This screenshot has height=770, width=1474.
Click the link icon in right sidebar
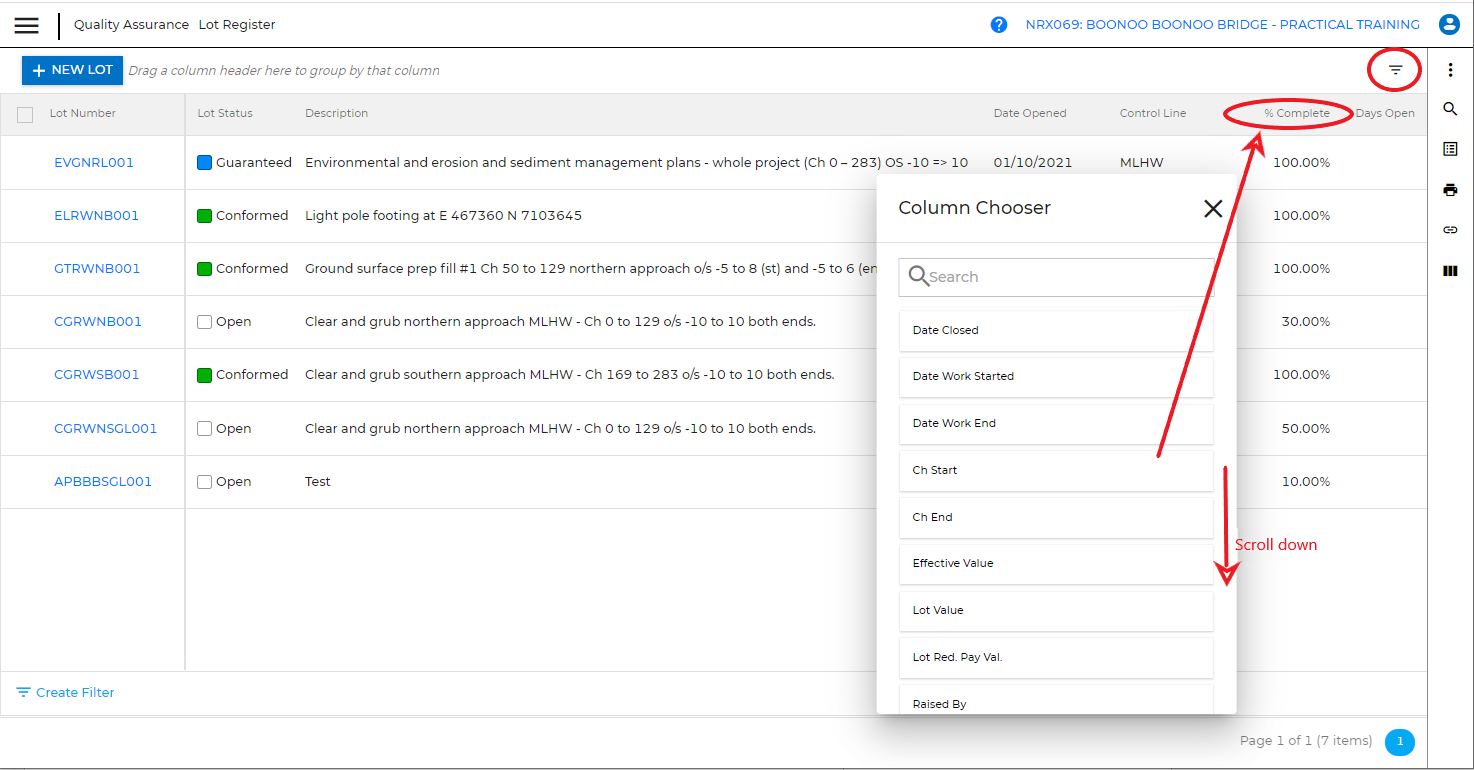[1450, 230]
